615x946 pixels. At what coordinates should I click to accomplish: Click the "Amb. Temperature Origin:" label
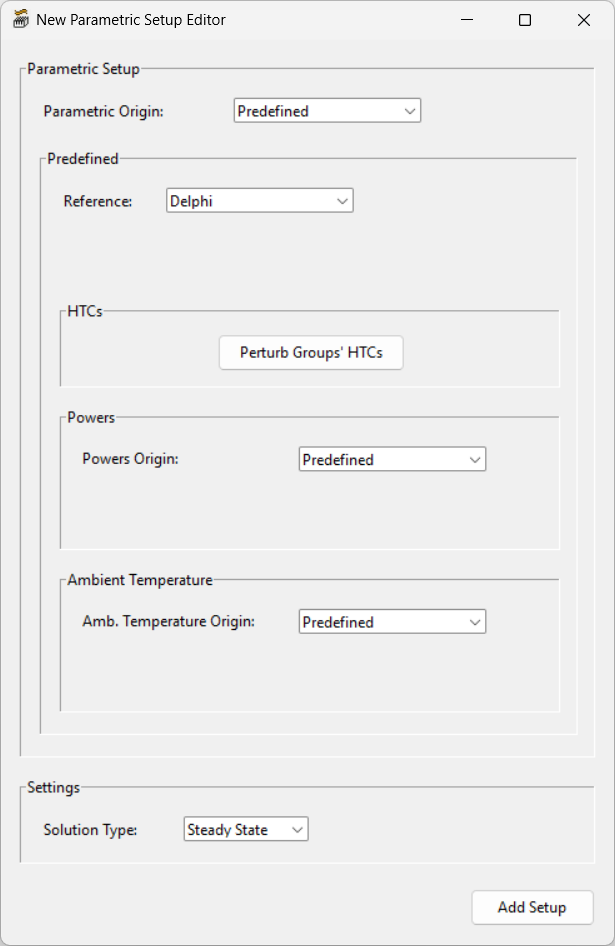pyautogui.click(x=168, y=621)
